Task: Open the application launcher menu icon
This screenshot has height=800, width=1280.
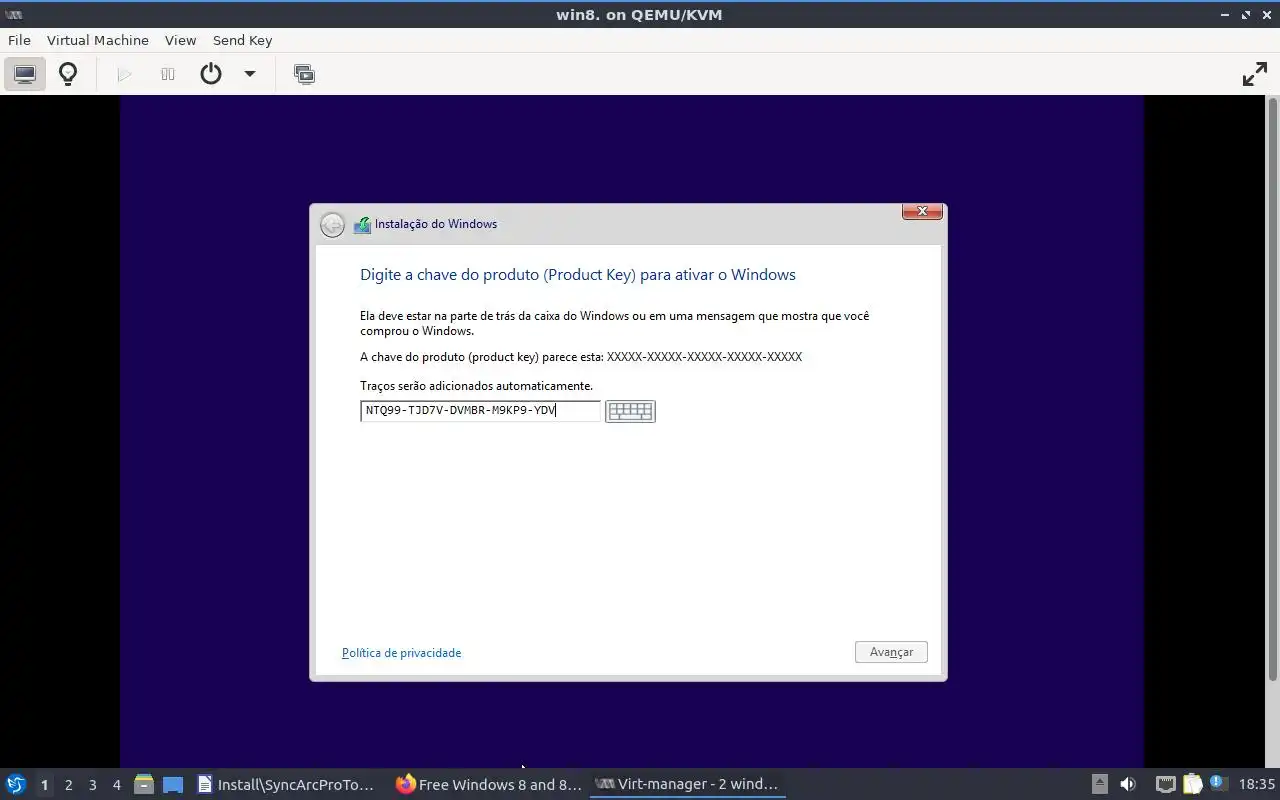Action: tap(15, 785)
